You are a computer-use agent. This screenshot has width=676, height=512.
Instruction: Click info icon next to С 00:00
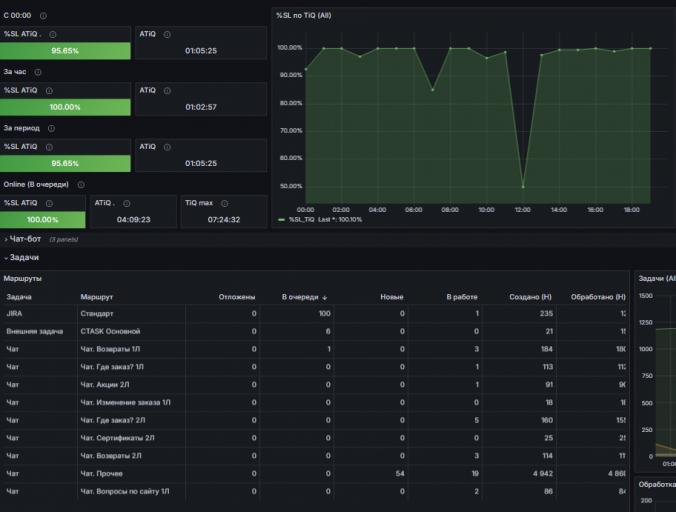coord(43,16)
